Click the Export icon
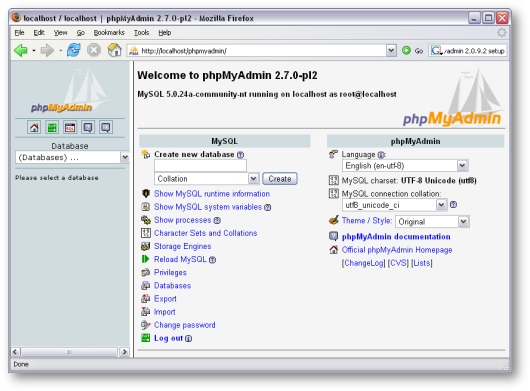This screenshot has width=530, height=391. click(x=145, y=299)
